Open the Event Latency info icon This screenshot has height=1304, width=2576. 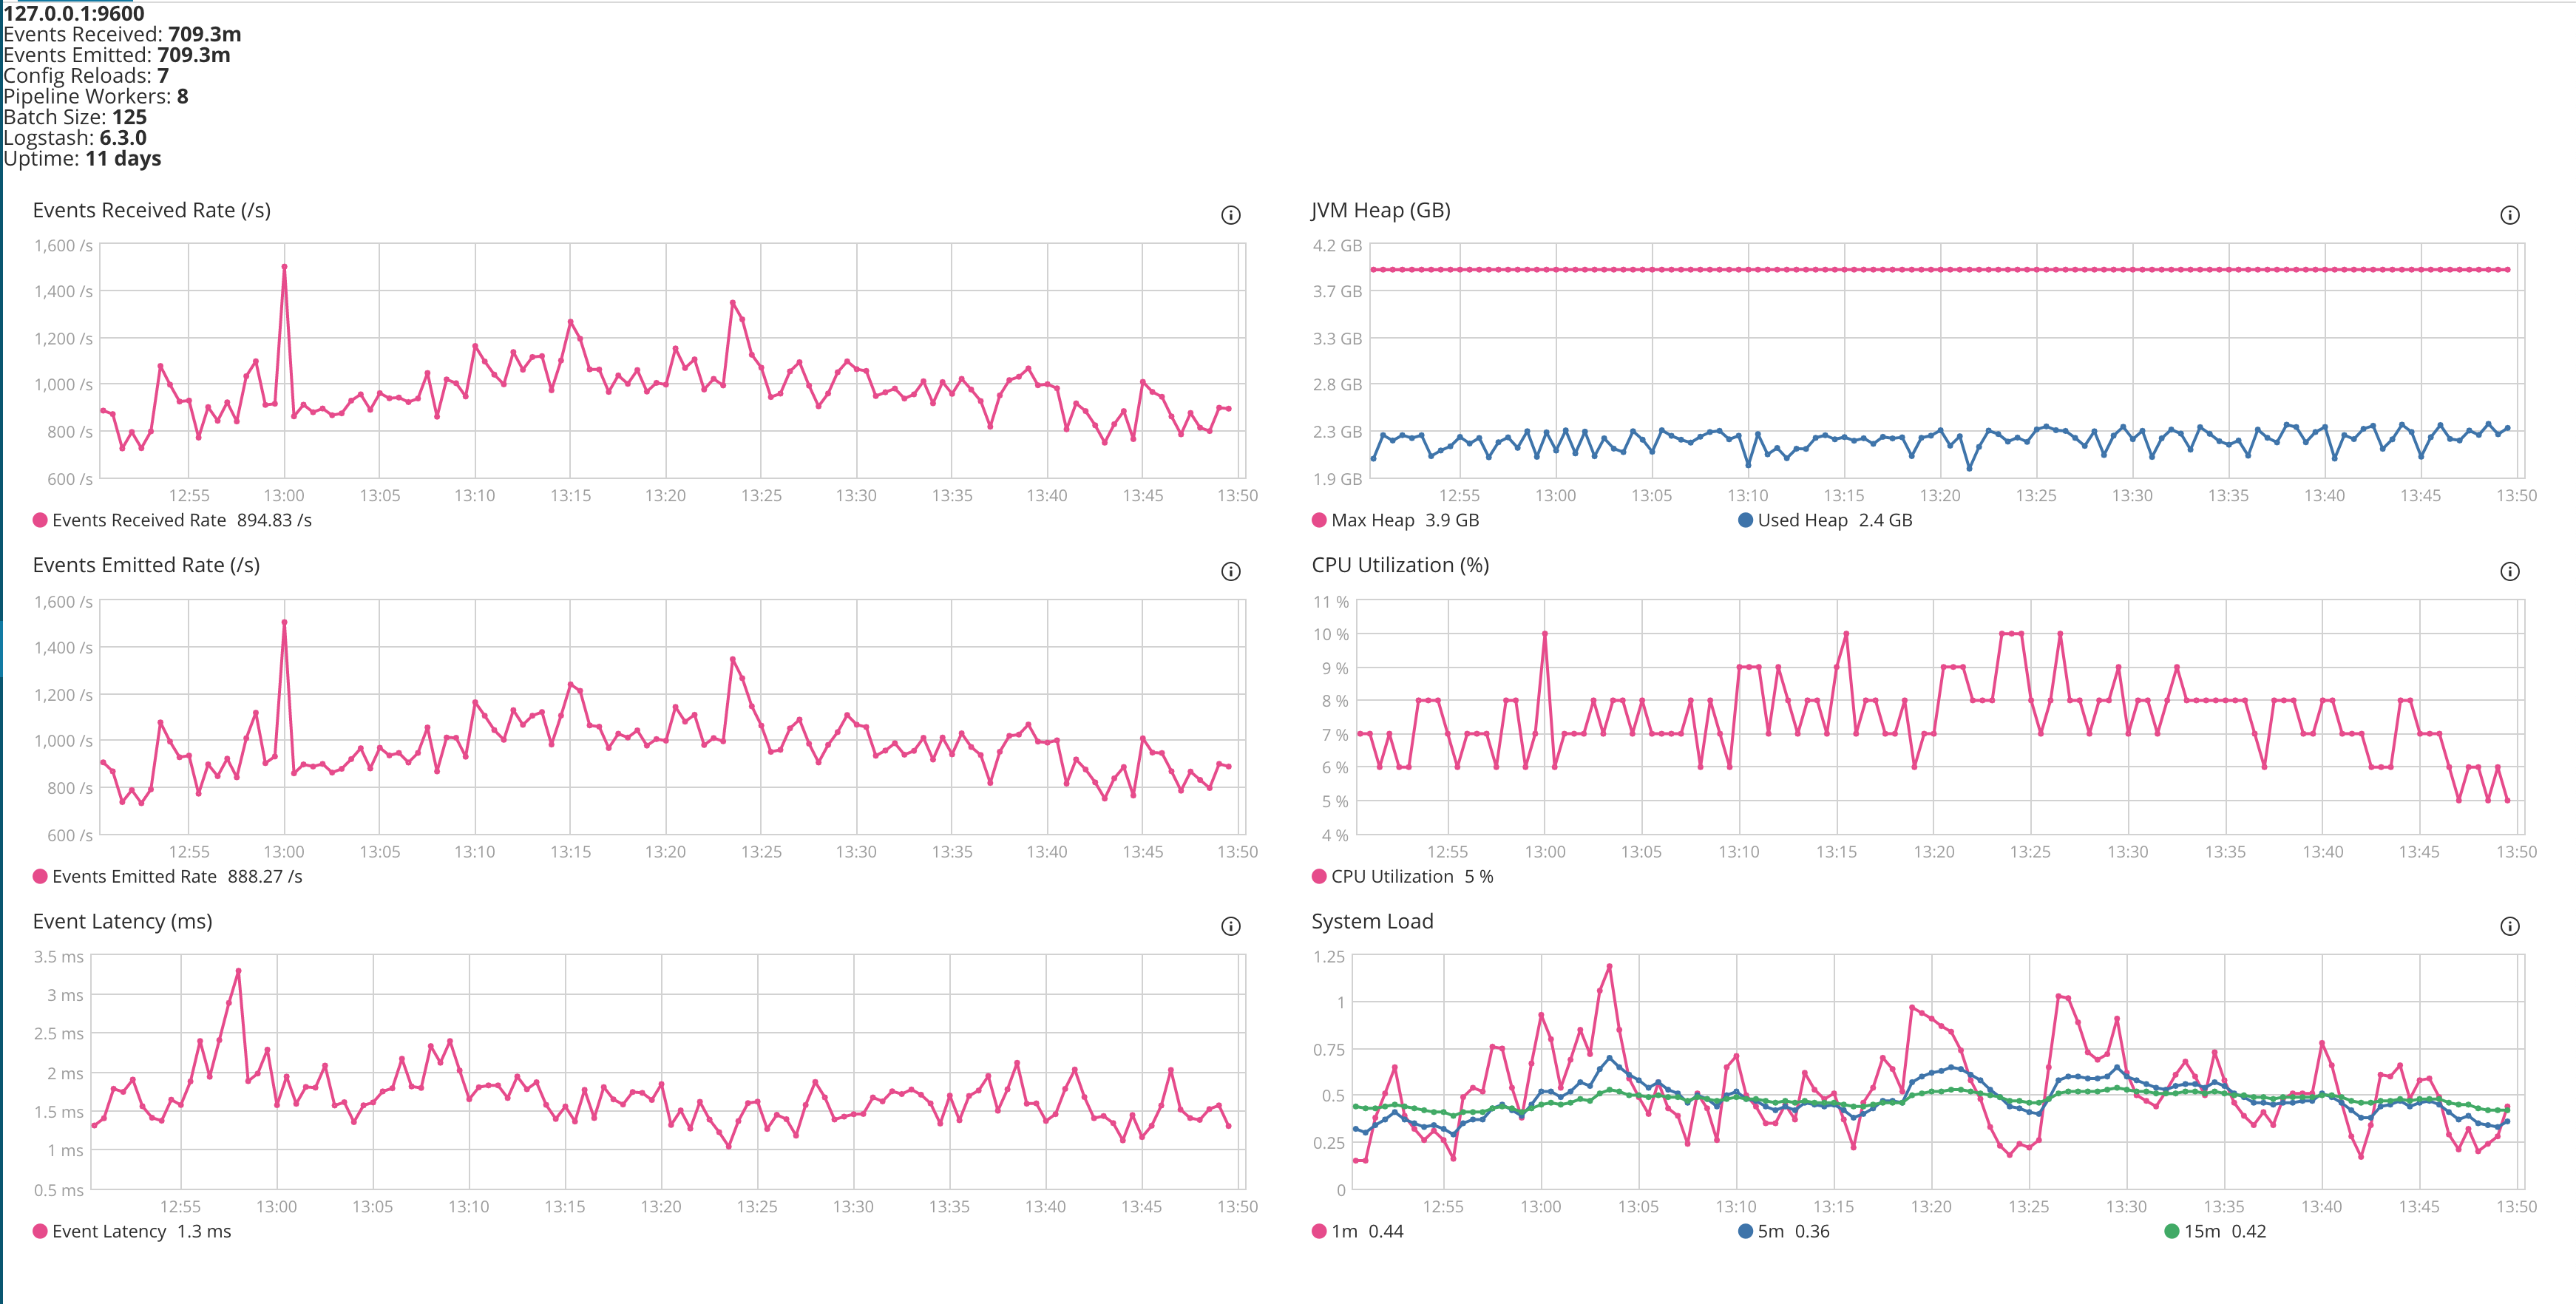click(1233, 926)
